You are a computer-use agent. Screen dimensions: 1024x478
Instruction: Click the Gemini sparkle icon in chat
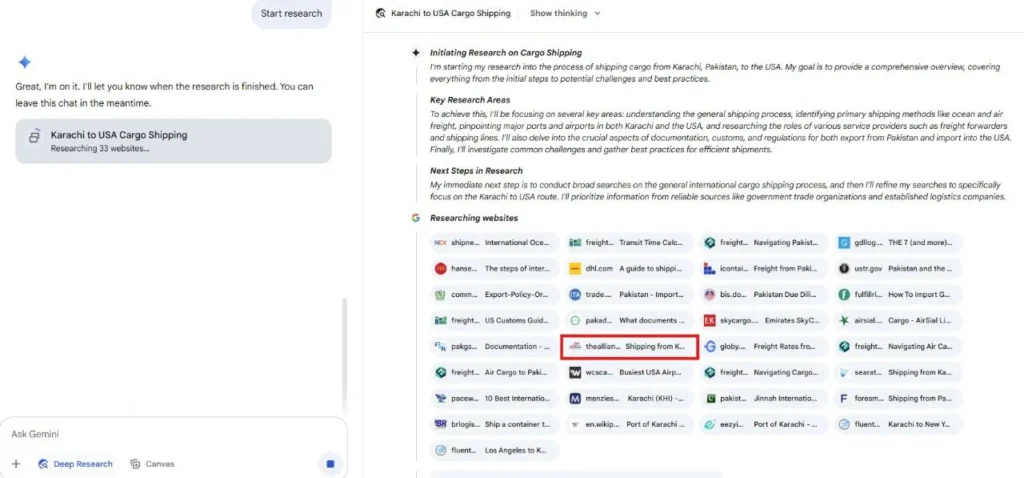coord(24,63)
